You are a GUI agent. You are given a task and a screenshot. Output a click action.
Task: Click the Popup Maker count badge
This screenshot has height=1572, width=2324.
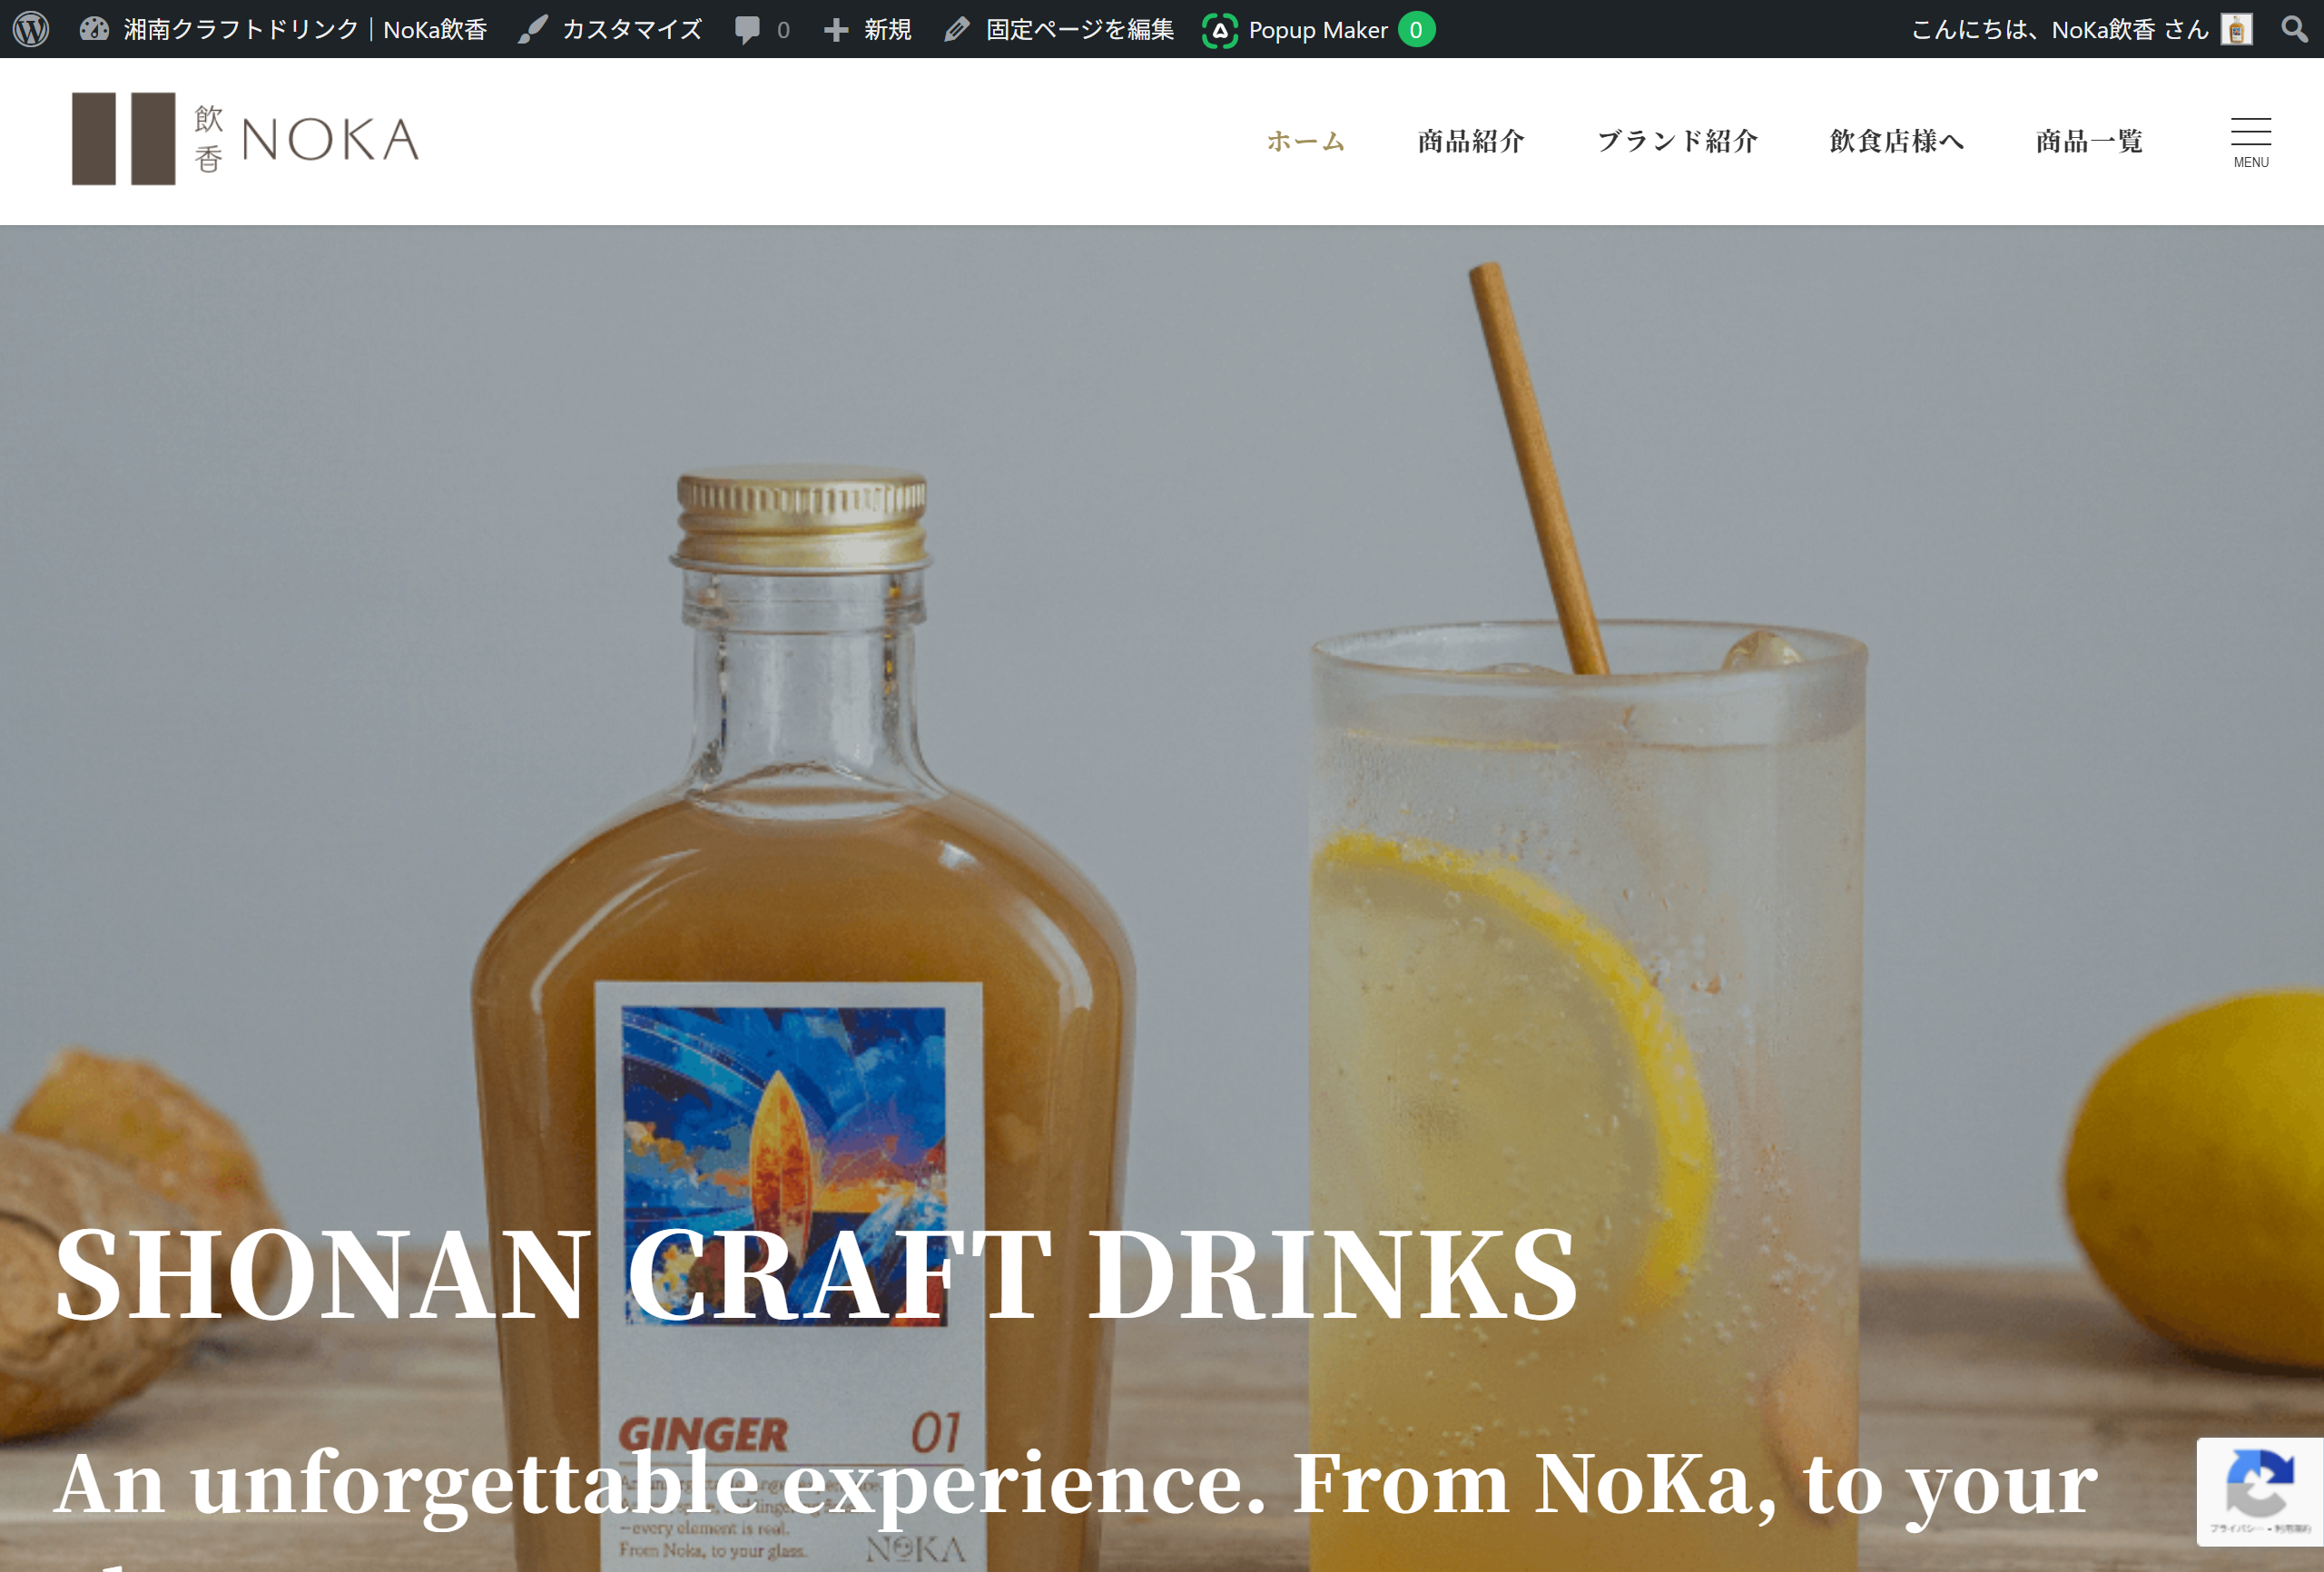[x=1416, y=30]
